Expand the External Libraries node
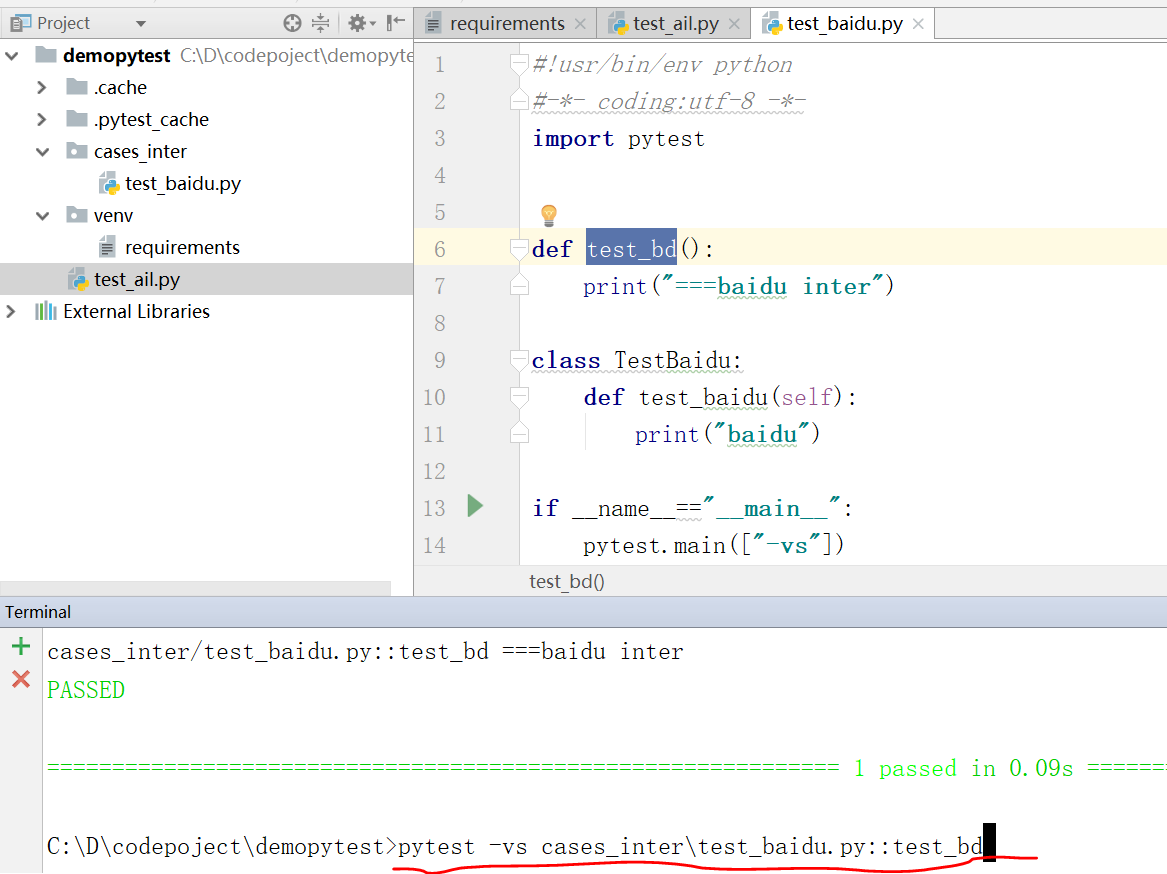 (x=10, y=311)
